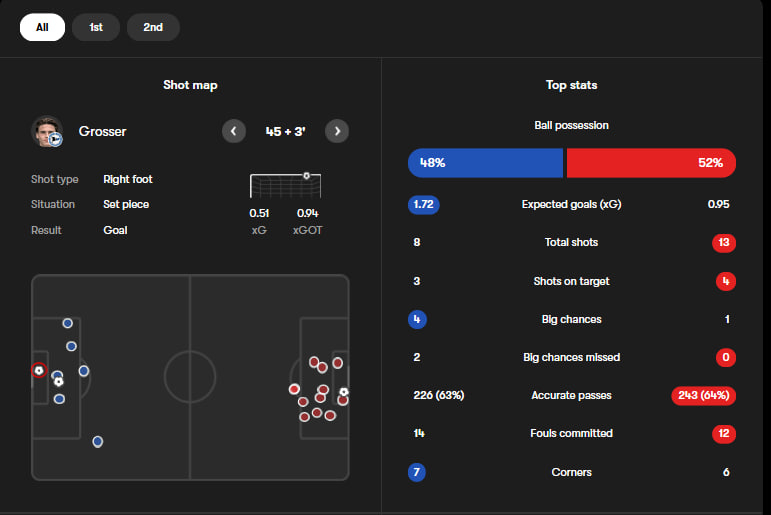Click the blue 48% possession bar
Screen dimensions: 771x515
485,163
